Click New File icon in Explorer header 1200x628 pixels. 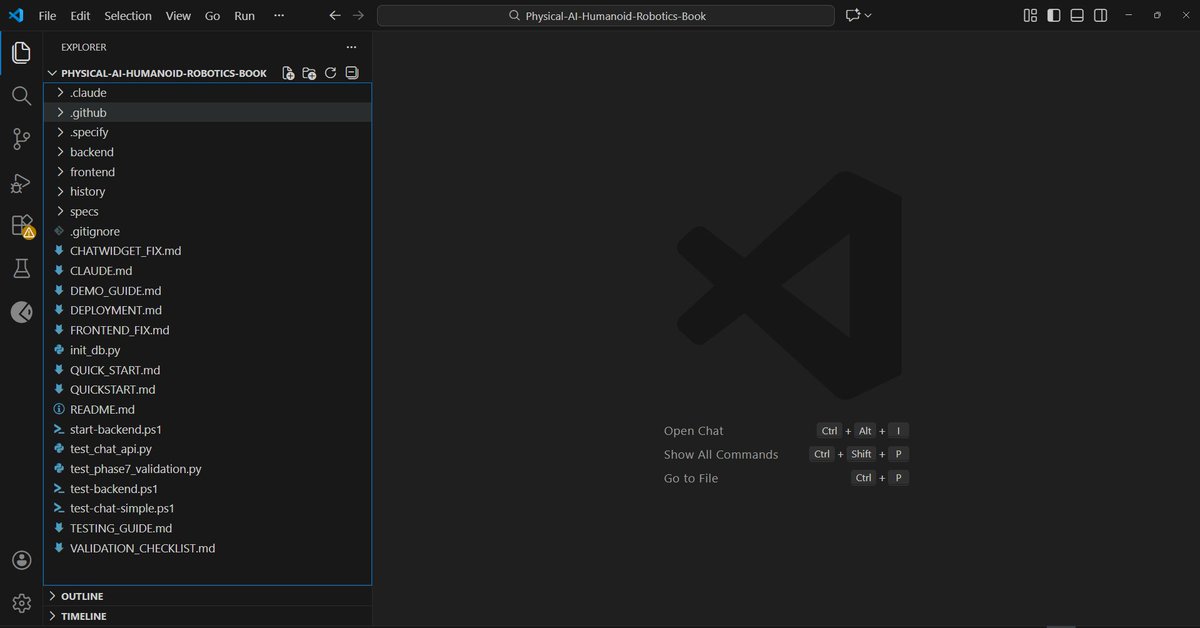click(288, 73)
